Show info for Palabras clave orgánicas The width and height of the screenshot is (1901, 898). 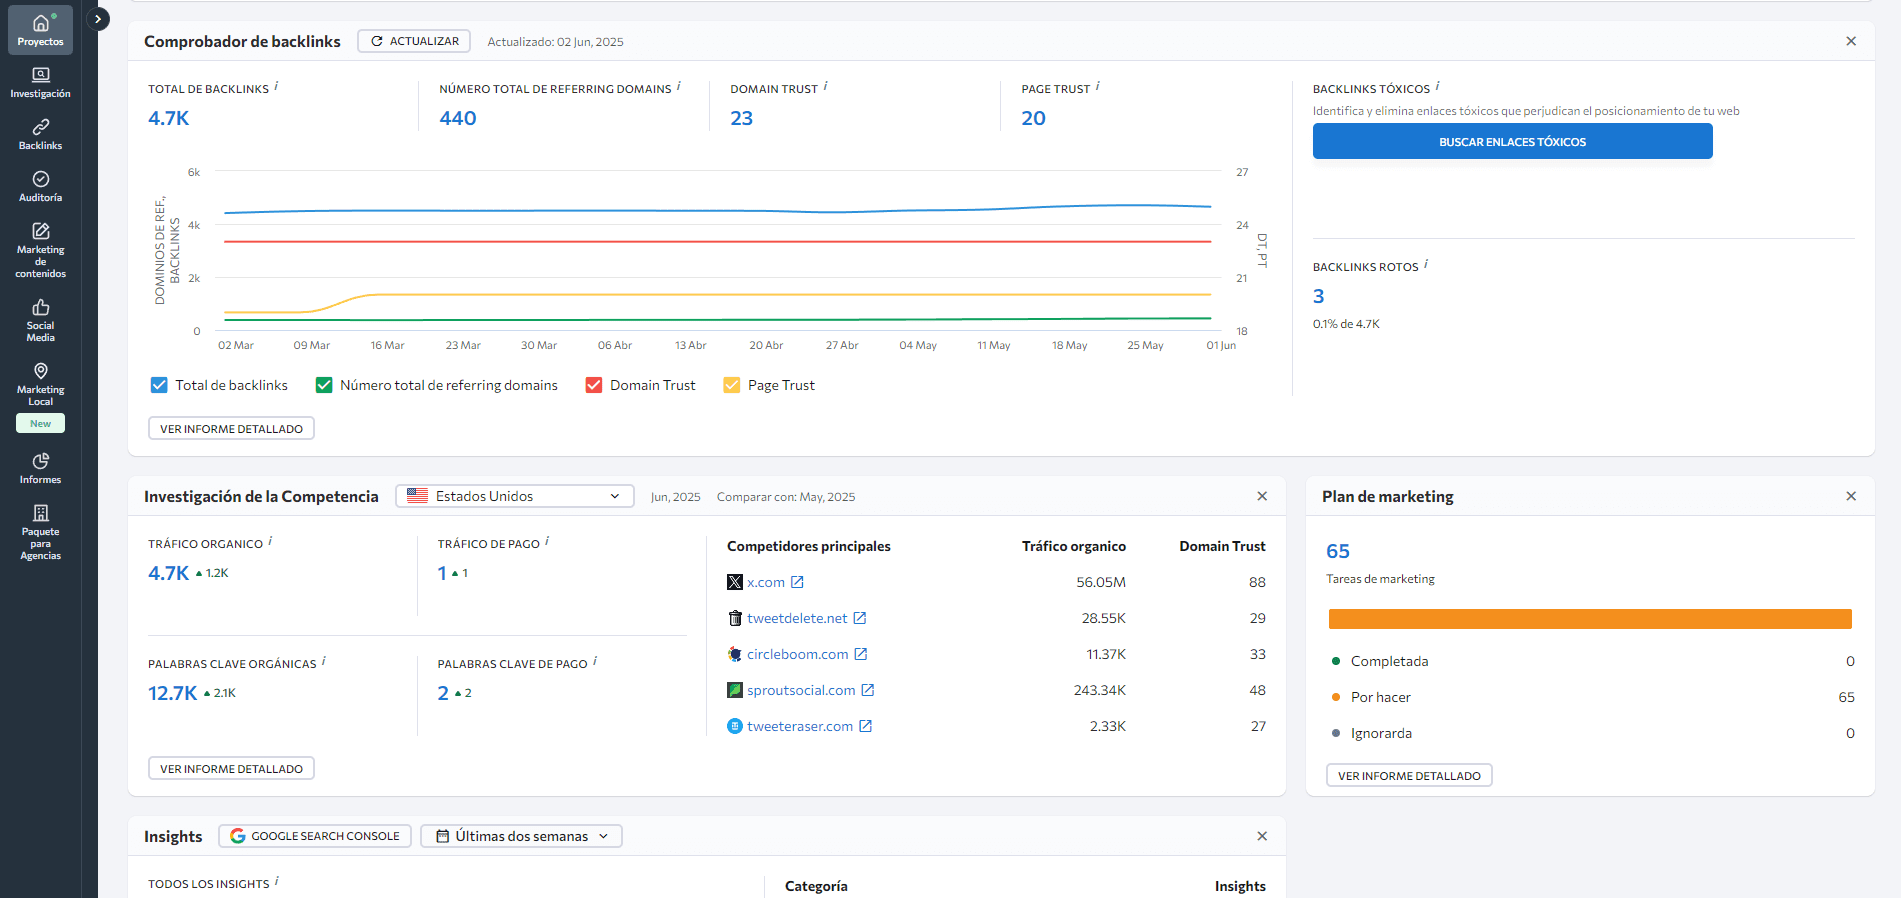tap(324, 662)
